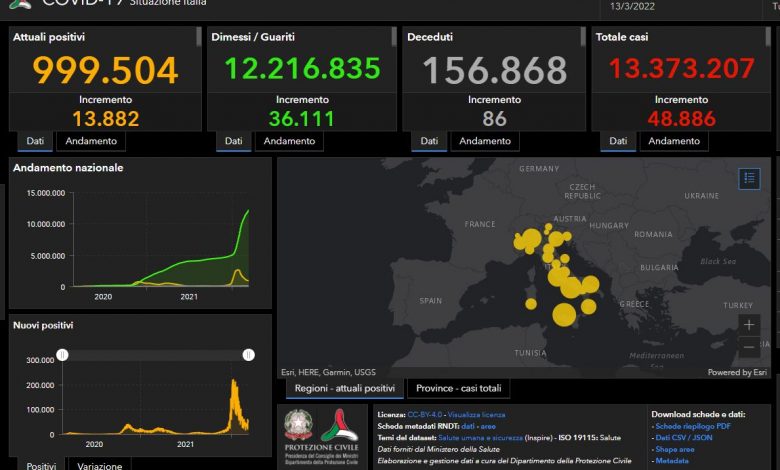780x470 pixels.
Task: Click the Shape aree download link
Action: tap(675, 449)
